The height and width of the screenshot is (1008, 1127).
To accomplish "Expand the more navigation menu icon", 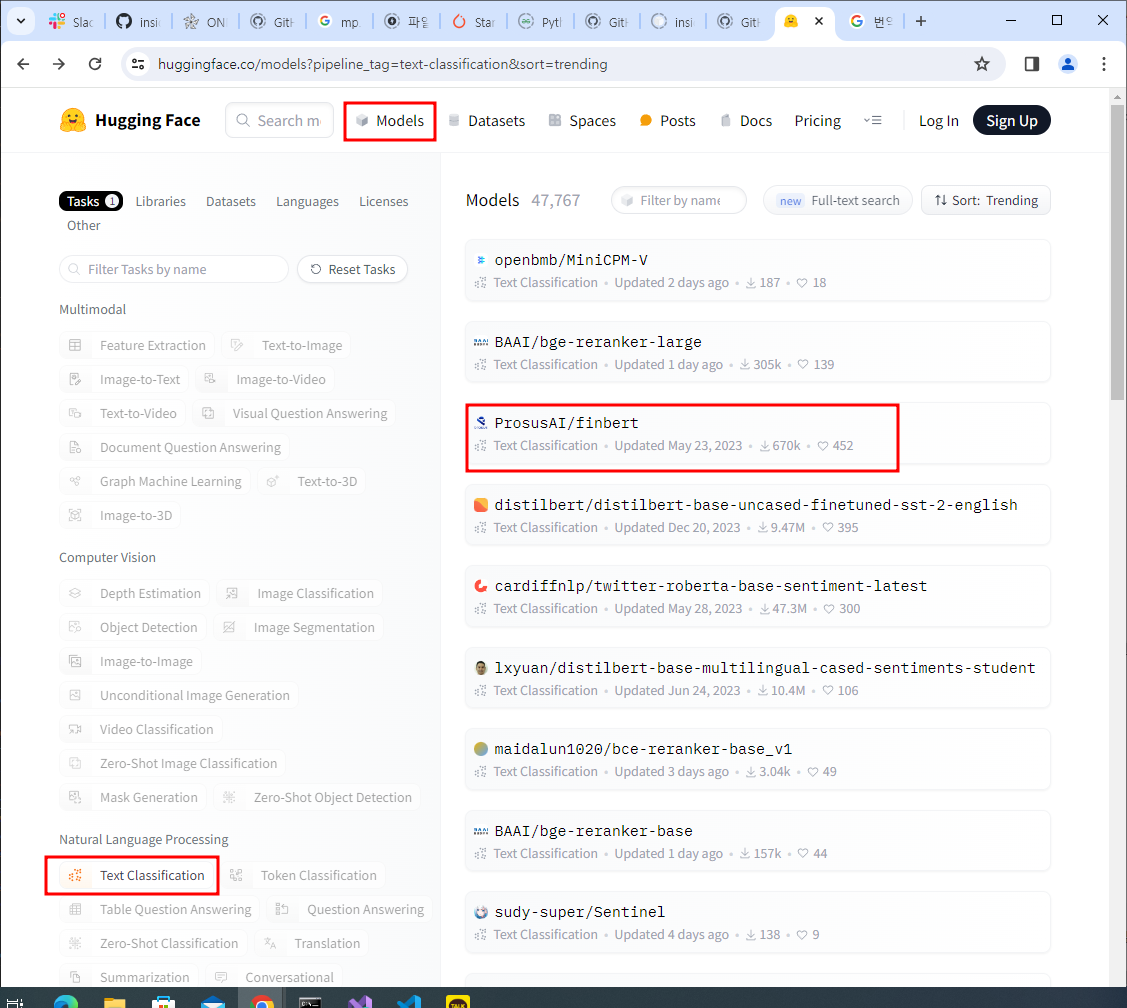I will [873, 120].
